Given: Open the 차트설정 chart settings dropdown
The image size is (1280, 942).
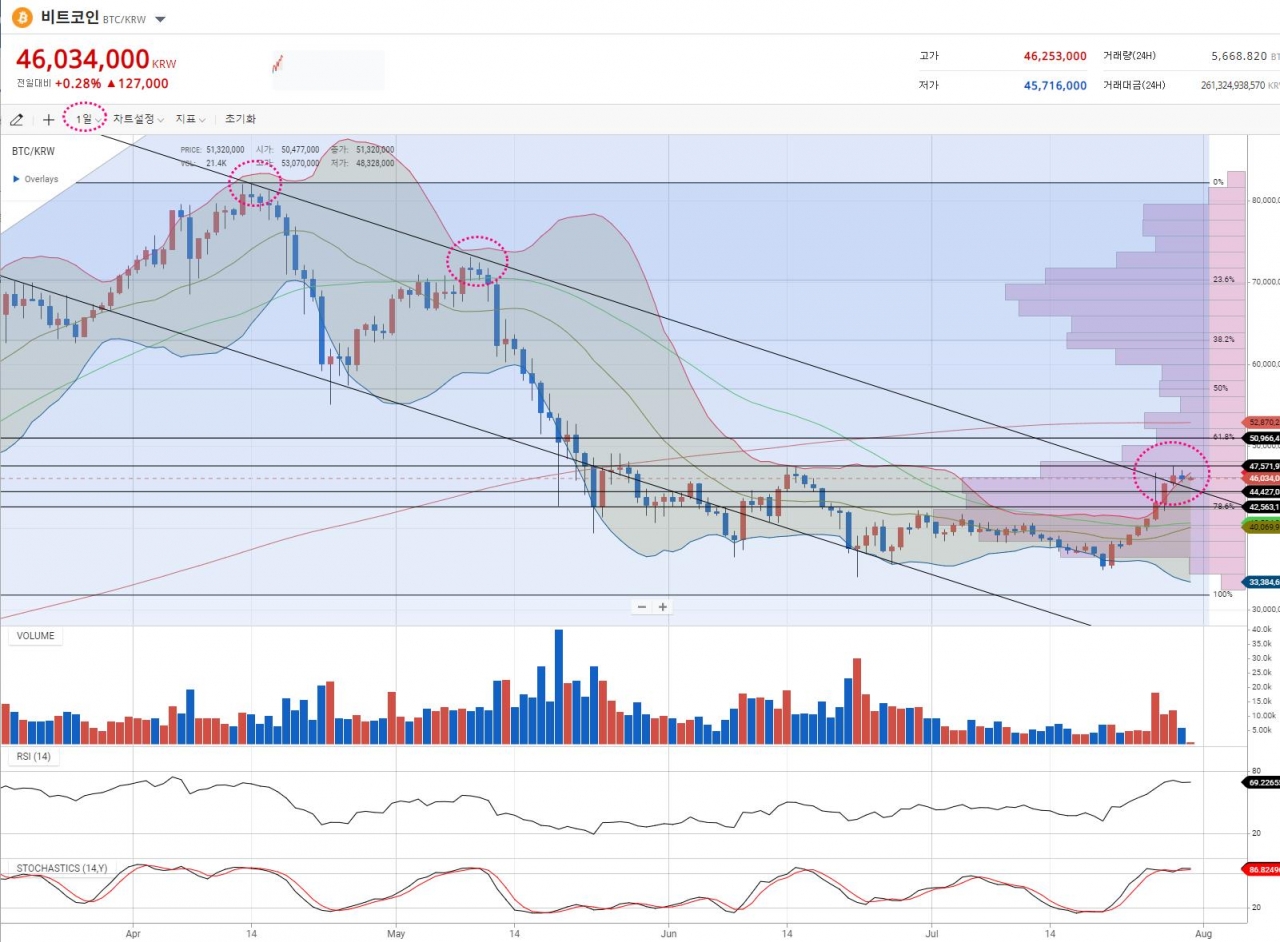Looking at the screenshot, I should click(138, 119).
